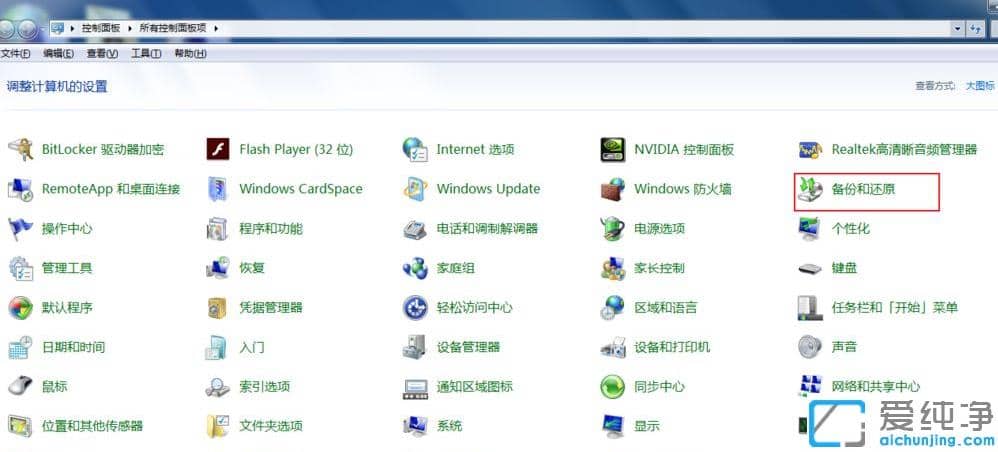
Task: Expand the 大图标 view mode dropdown
Action: pos(979,87)
